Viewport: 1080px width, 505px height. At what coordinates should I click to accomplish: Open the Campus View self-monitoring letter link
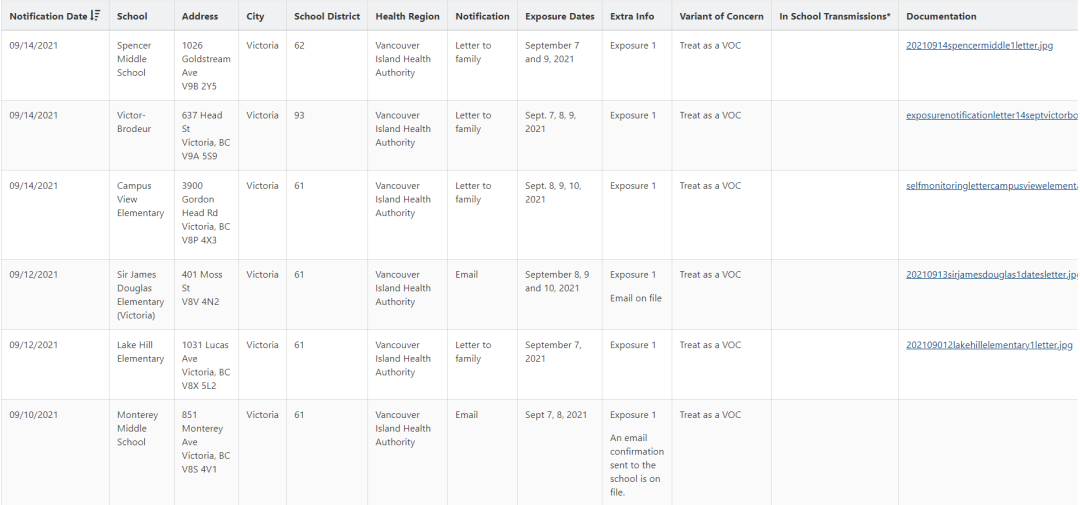[x=992, y=185]
